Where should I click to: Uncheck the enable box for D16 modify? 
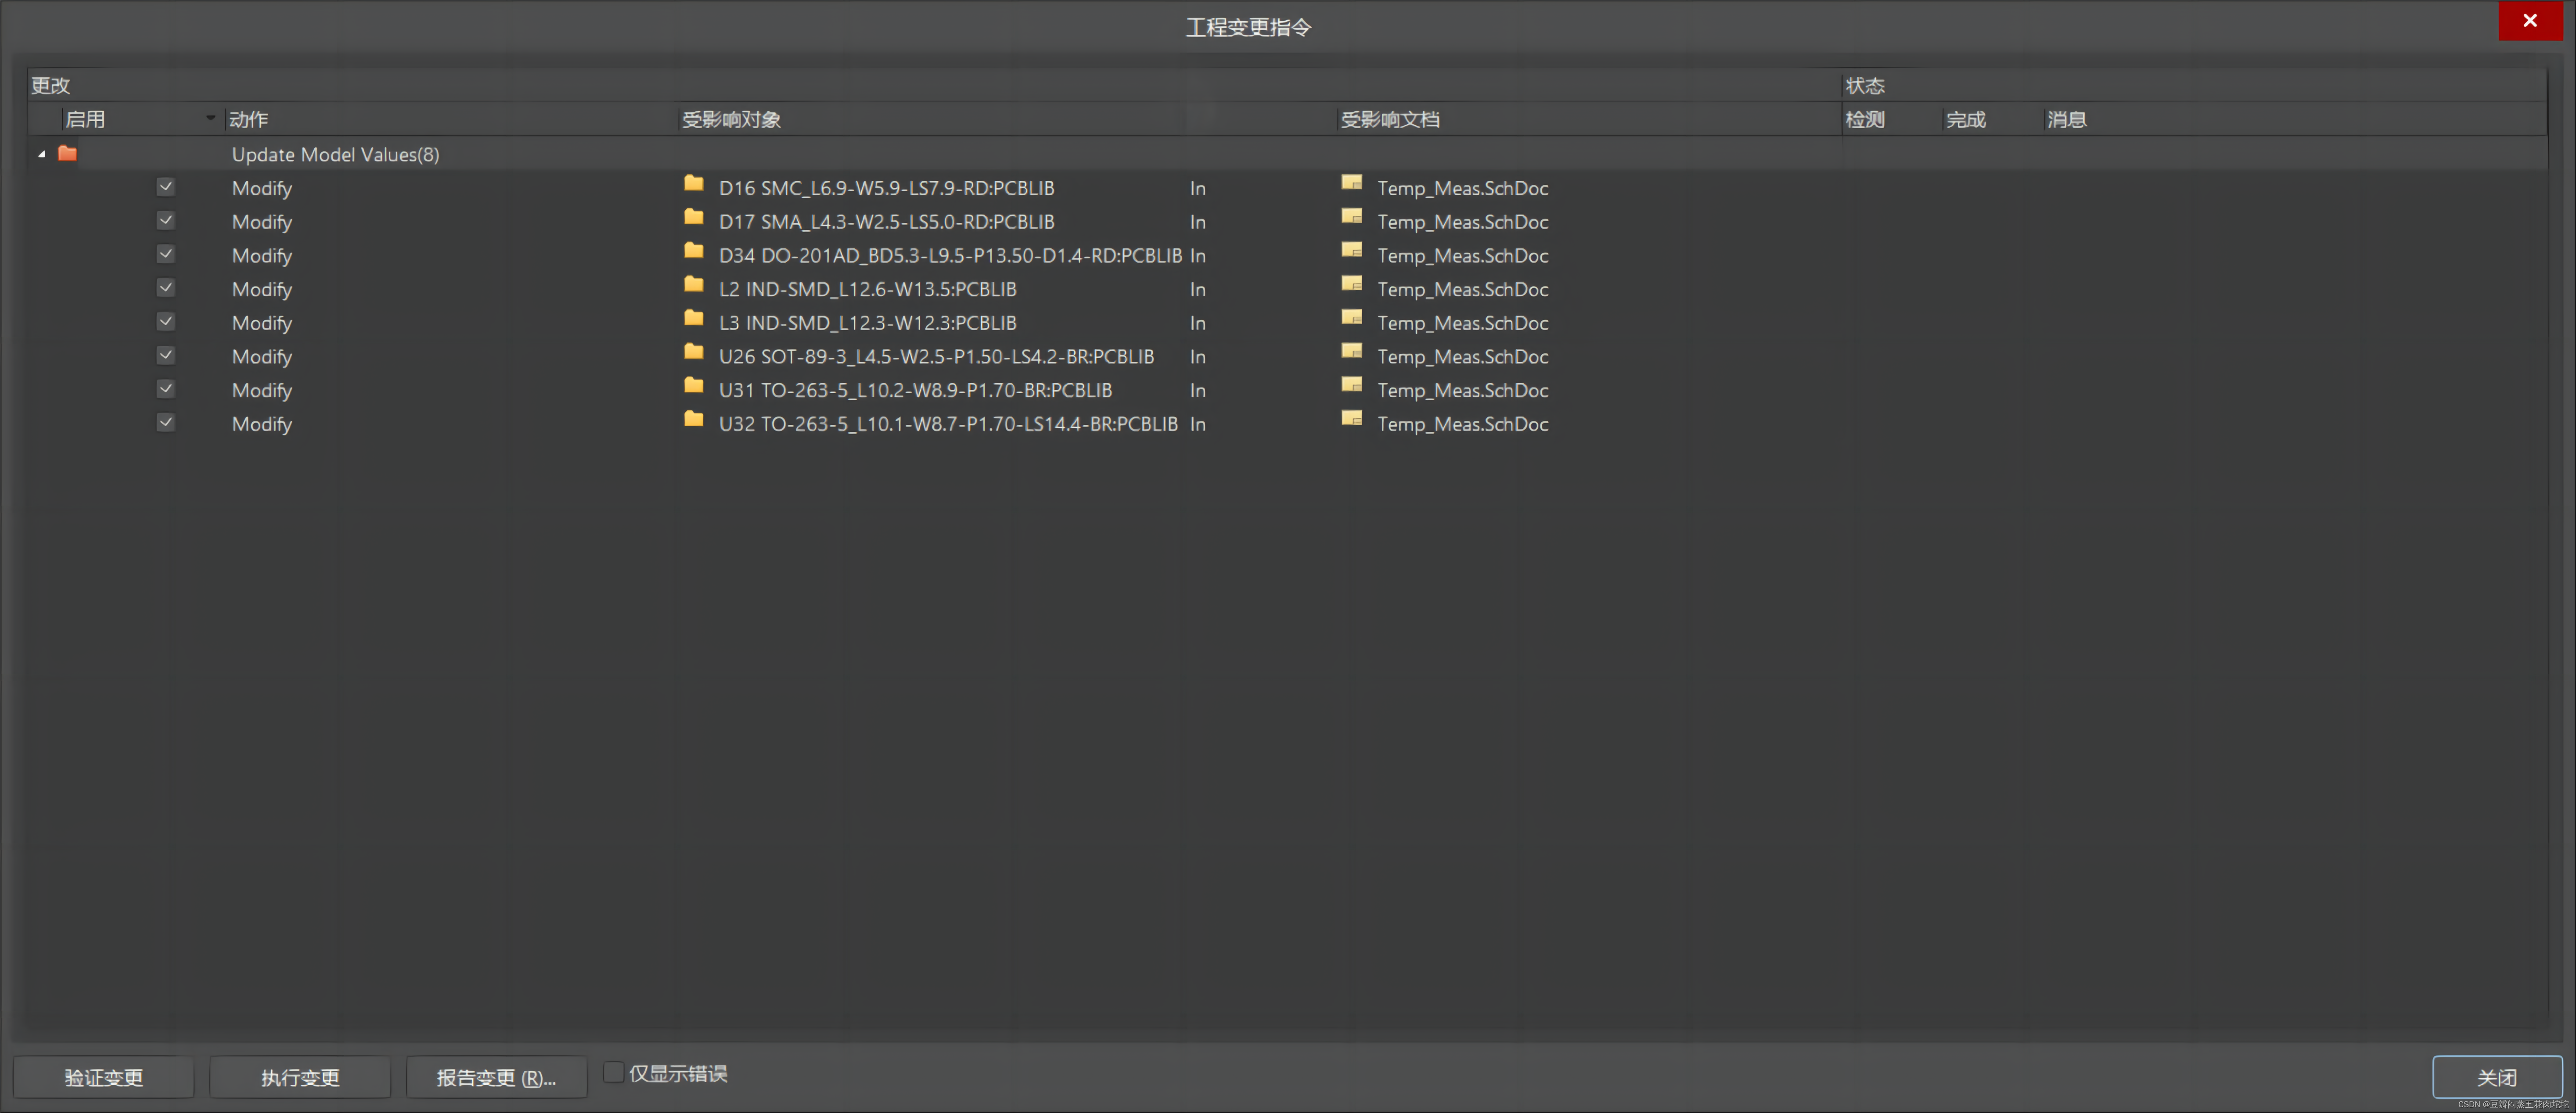tap(166, 187)
